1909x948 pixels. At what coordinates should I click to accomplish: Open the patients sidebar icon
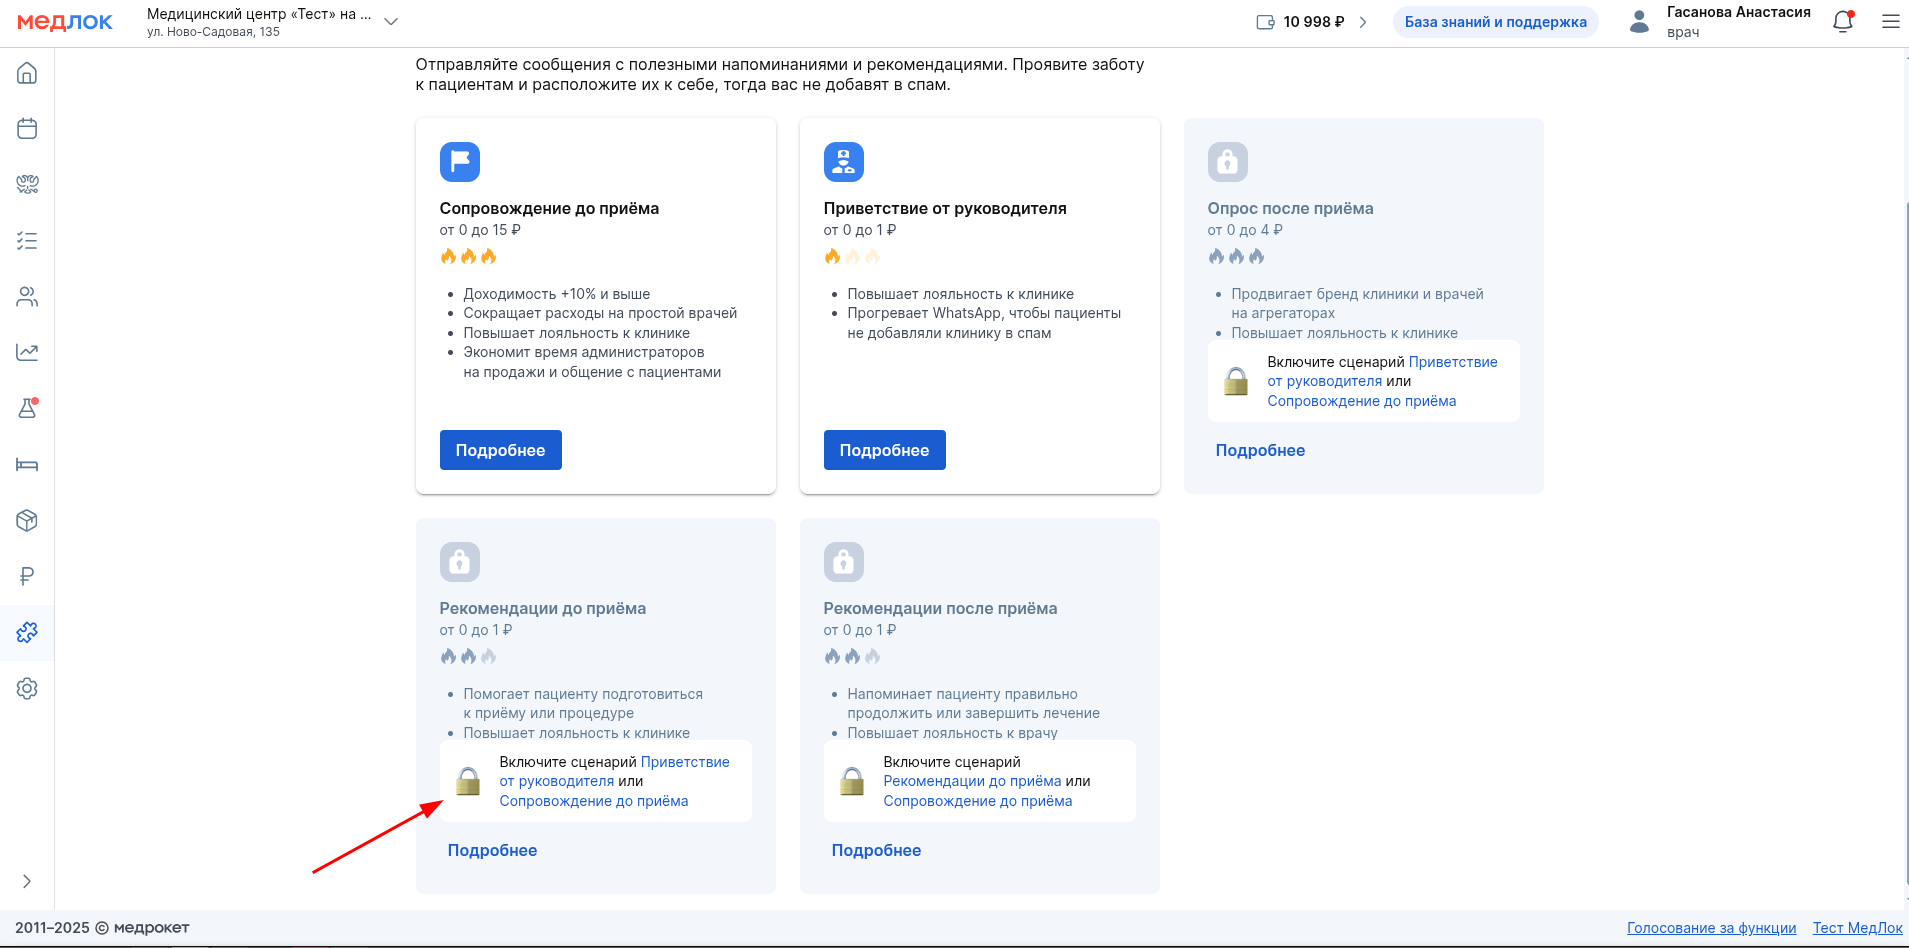coord(27,297)
